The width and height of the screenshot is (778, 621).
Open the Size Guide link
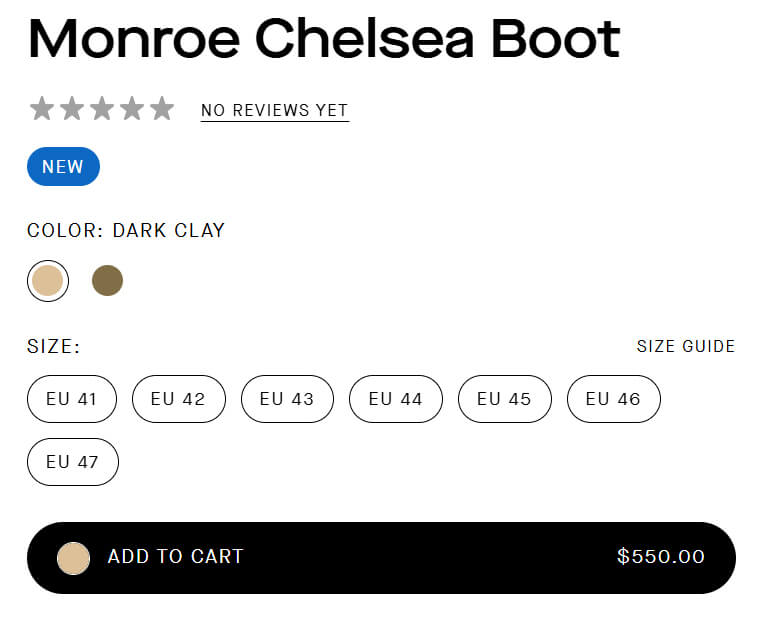685,347
